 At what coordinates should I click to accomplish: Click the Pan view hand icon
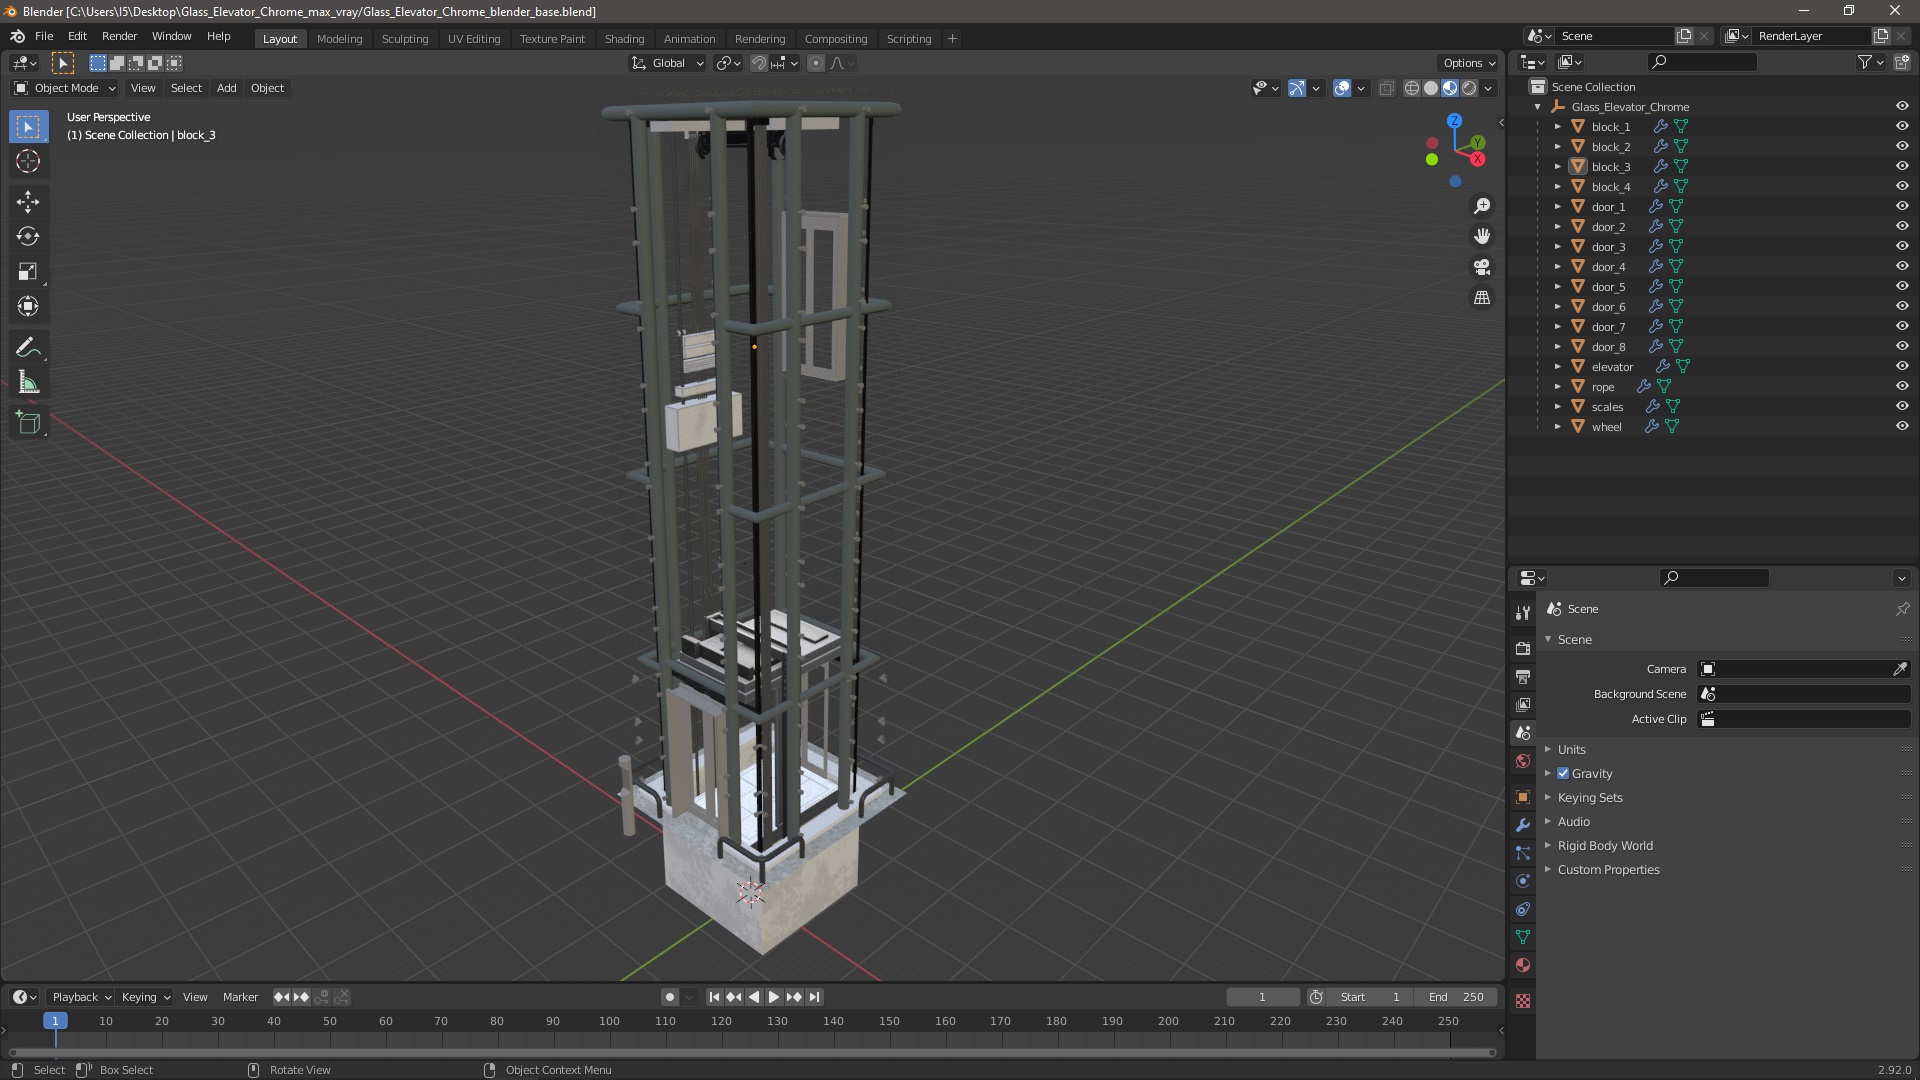coord(1482,236)
